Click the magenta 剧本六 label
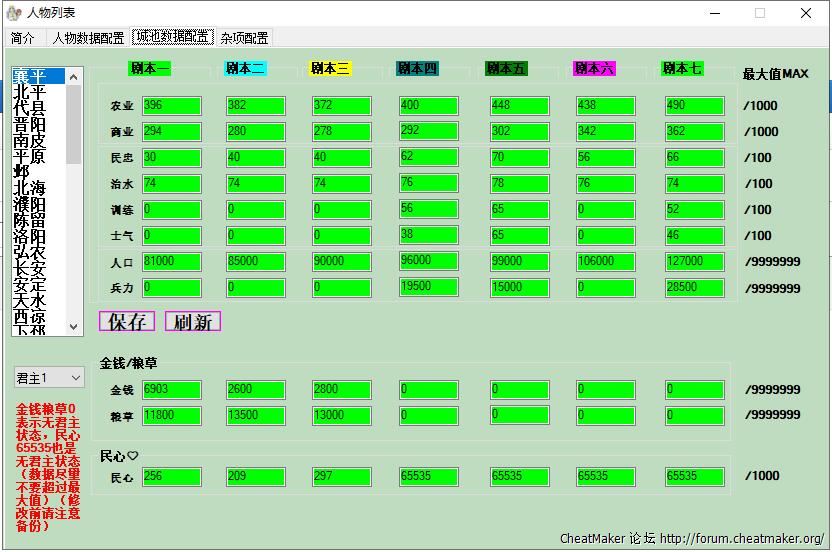The image size is (832, 552). (x=594, y=68)
